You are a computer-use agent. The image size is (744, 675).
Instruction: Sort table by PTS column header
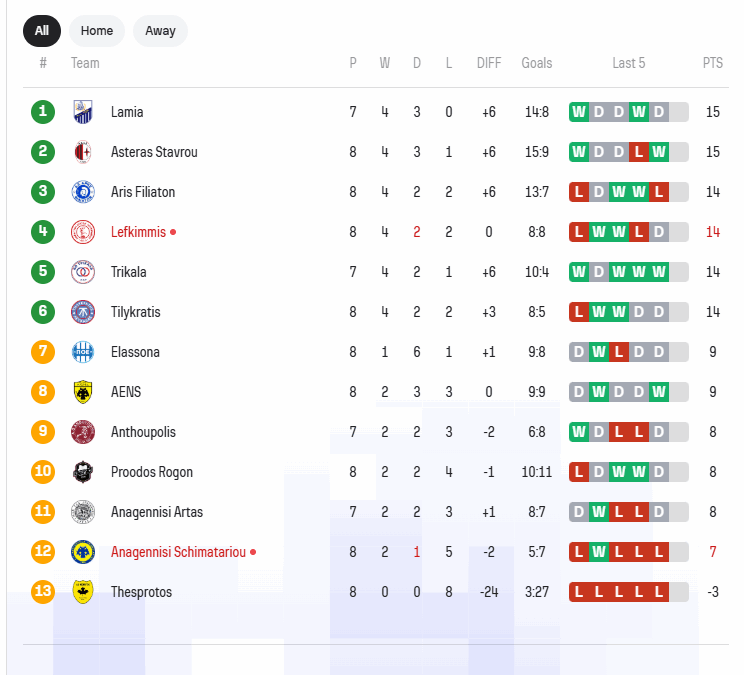pos(712,63)
